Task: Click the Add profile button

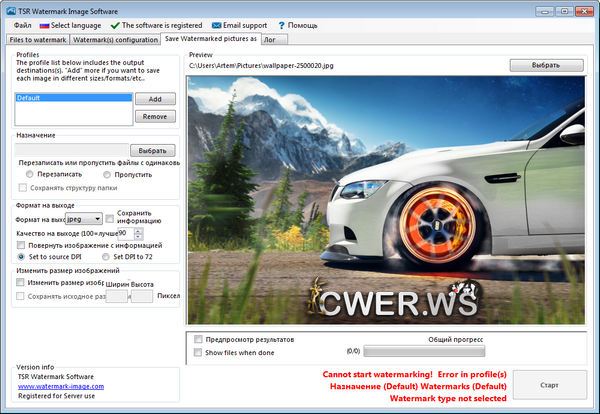Action: click(154, 99)
